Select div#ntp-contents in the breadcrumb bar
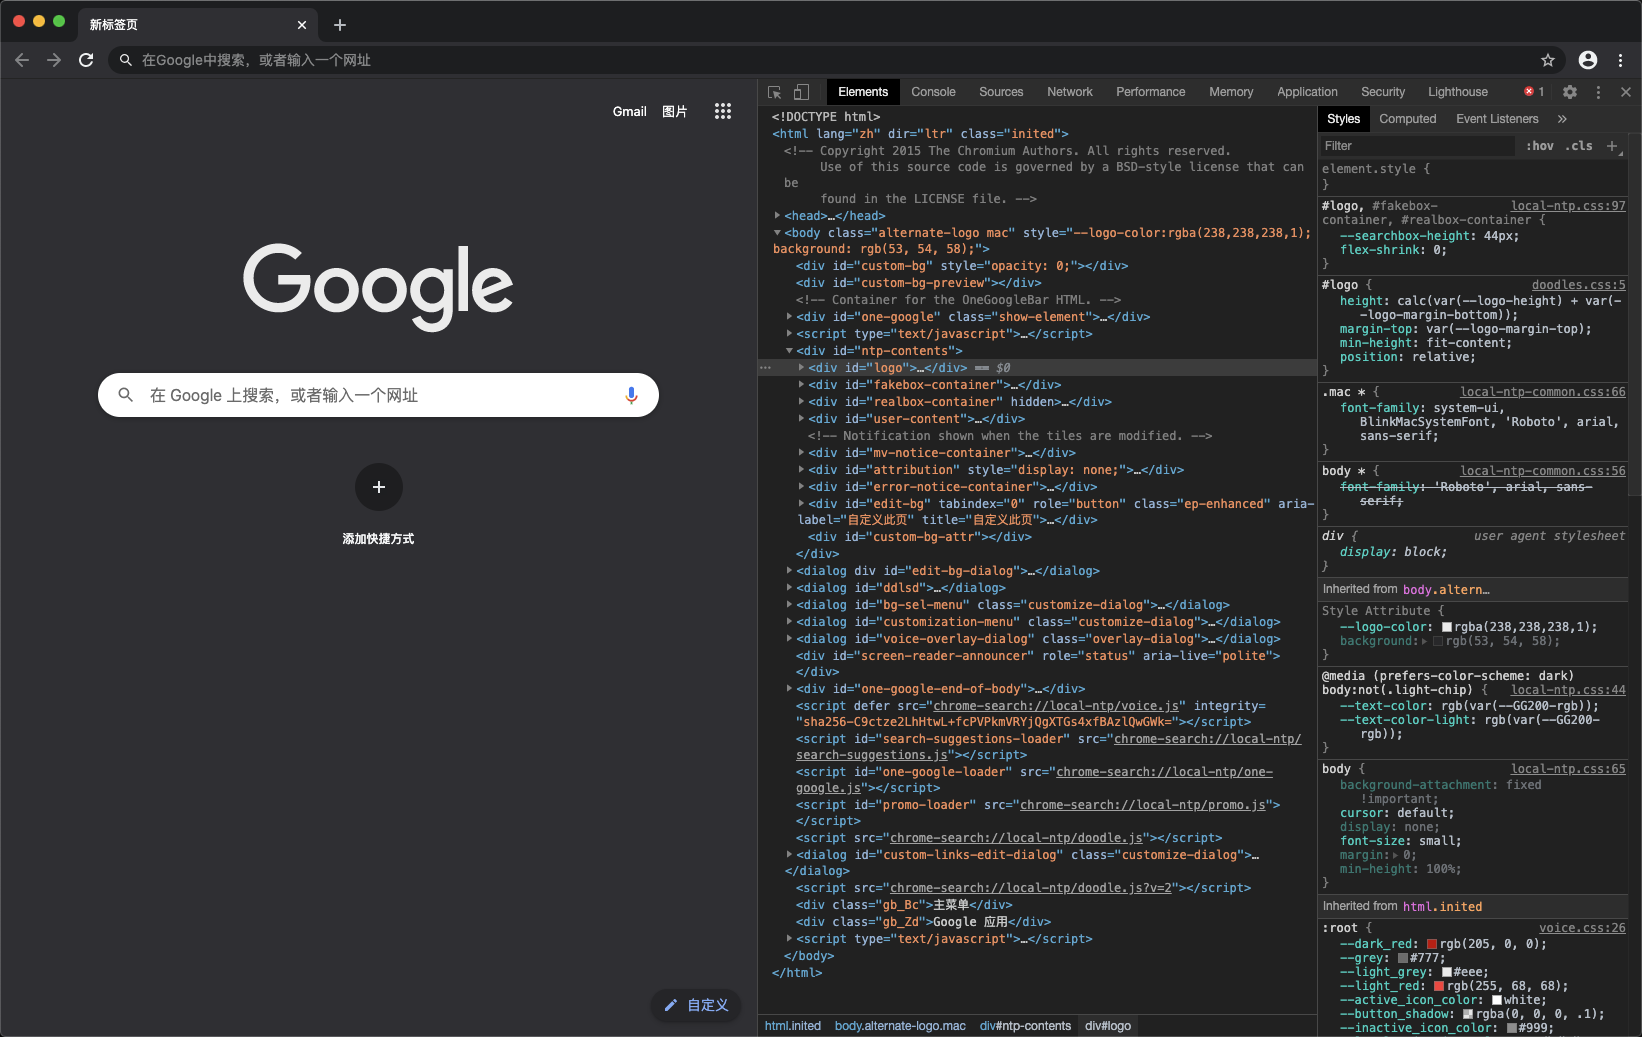Image resolution: width=1642 pixels, height=1037 pixels. point(1025,1026)
